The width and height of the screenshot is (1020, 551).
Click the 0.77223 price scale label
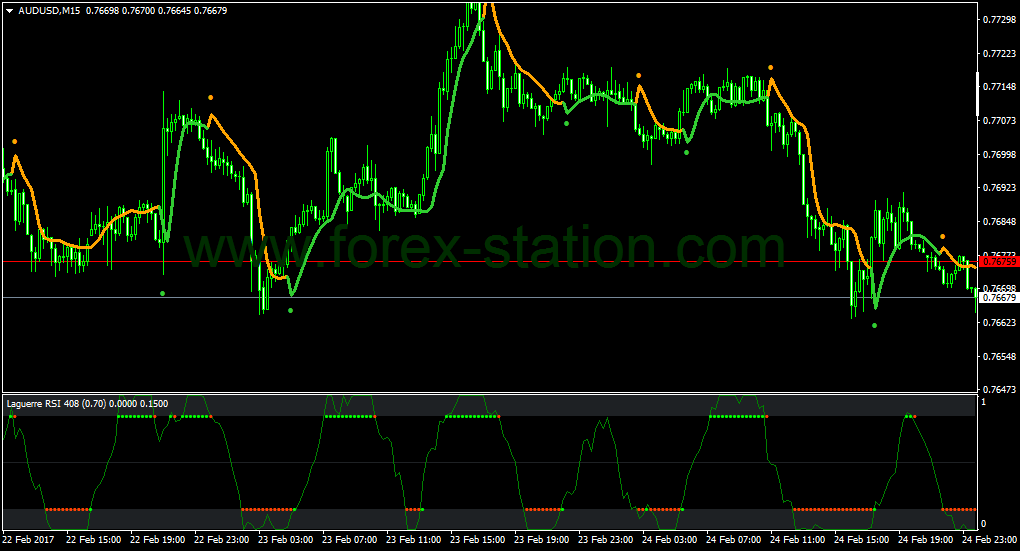coord(1000,53)
